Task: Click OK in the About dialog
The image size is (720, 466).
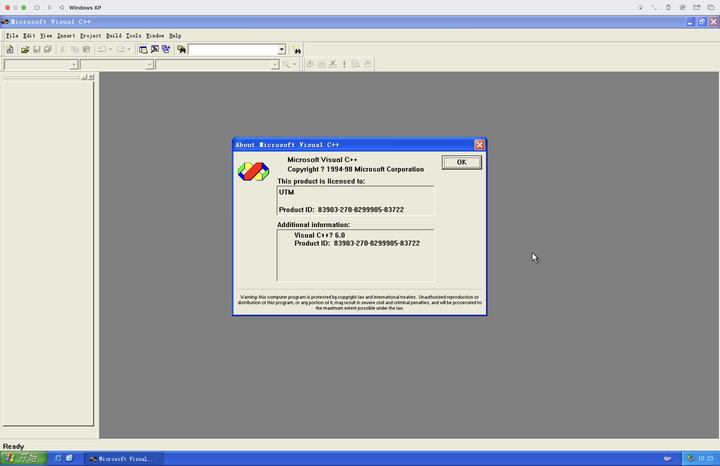Action: tap(461, 162)
